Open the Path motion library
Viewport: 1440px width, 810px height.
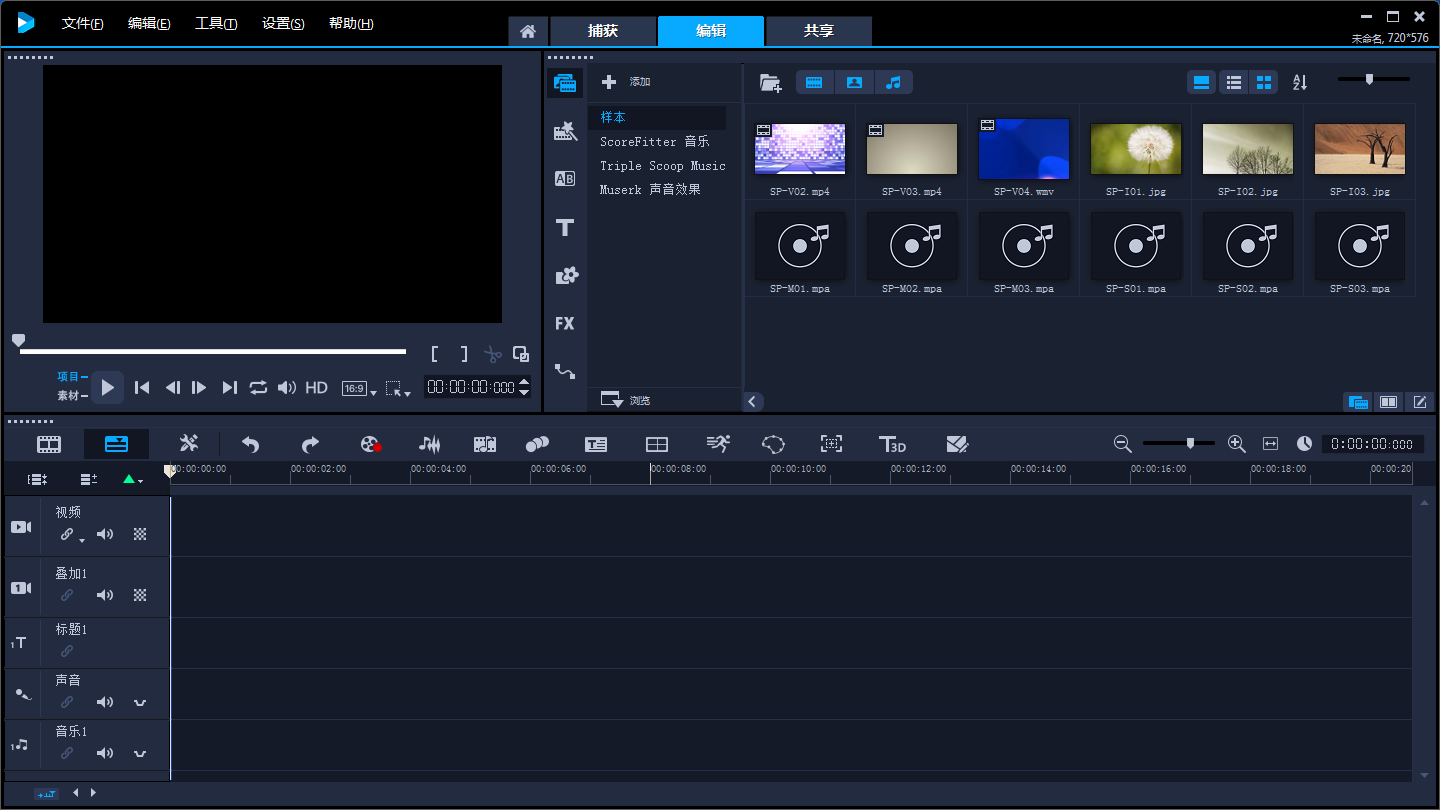565,371
